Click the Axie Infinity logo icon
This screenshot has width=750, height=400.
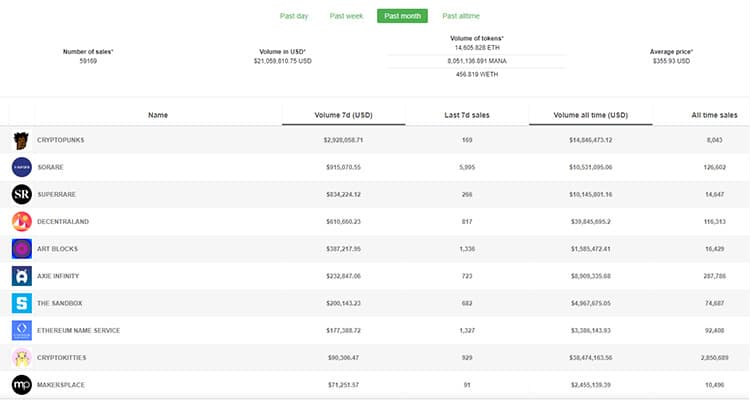coord(22,276)
